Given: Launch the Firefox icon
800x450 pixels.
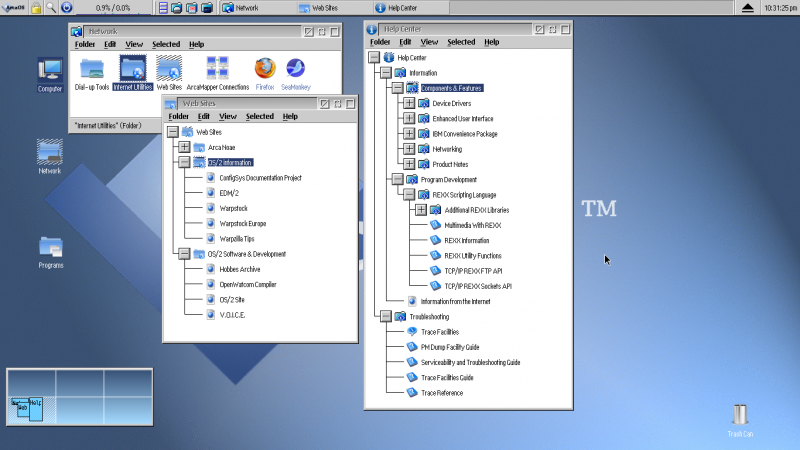Looking at the screenshot, I should 265,74.
